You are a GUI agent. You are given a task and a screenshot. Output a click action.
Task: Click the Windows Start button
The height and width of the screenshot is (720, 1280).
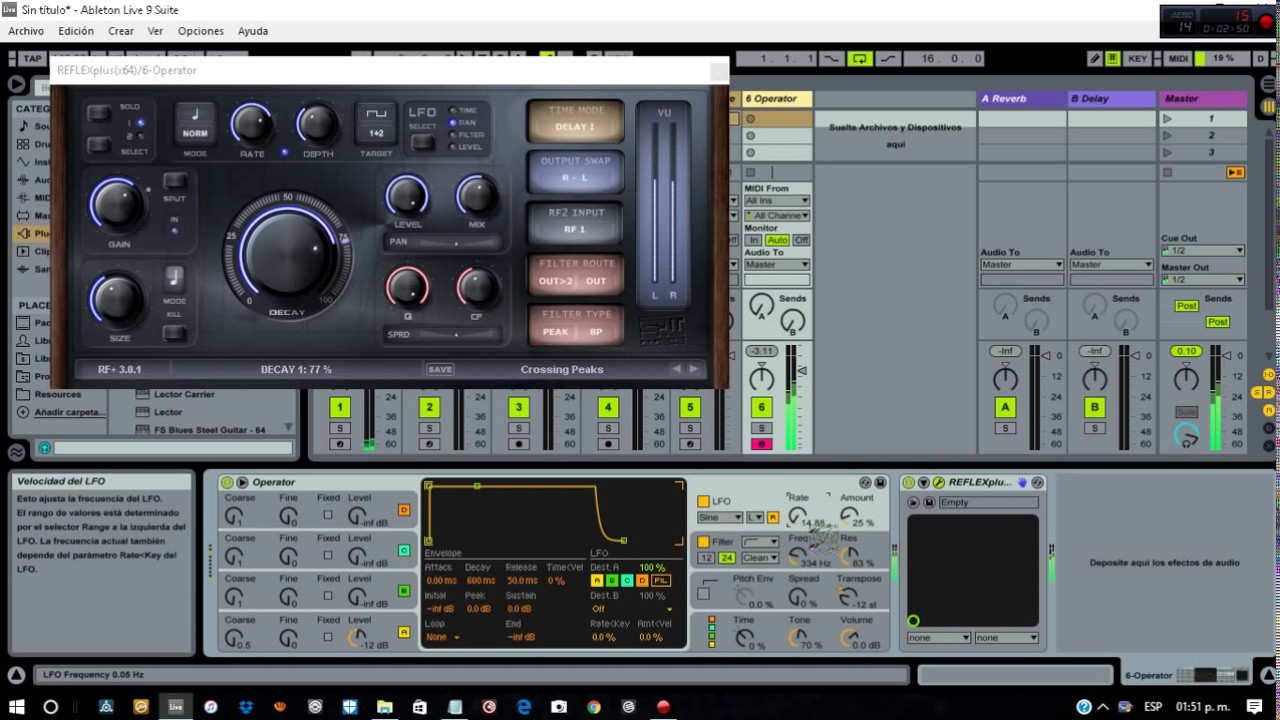17,706
